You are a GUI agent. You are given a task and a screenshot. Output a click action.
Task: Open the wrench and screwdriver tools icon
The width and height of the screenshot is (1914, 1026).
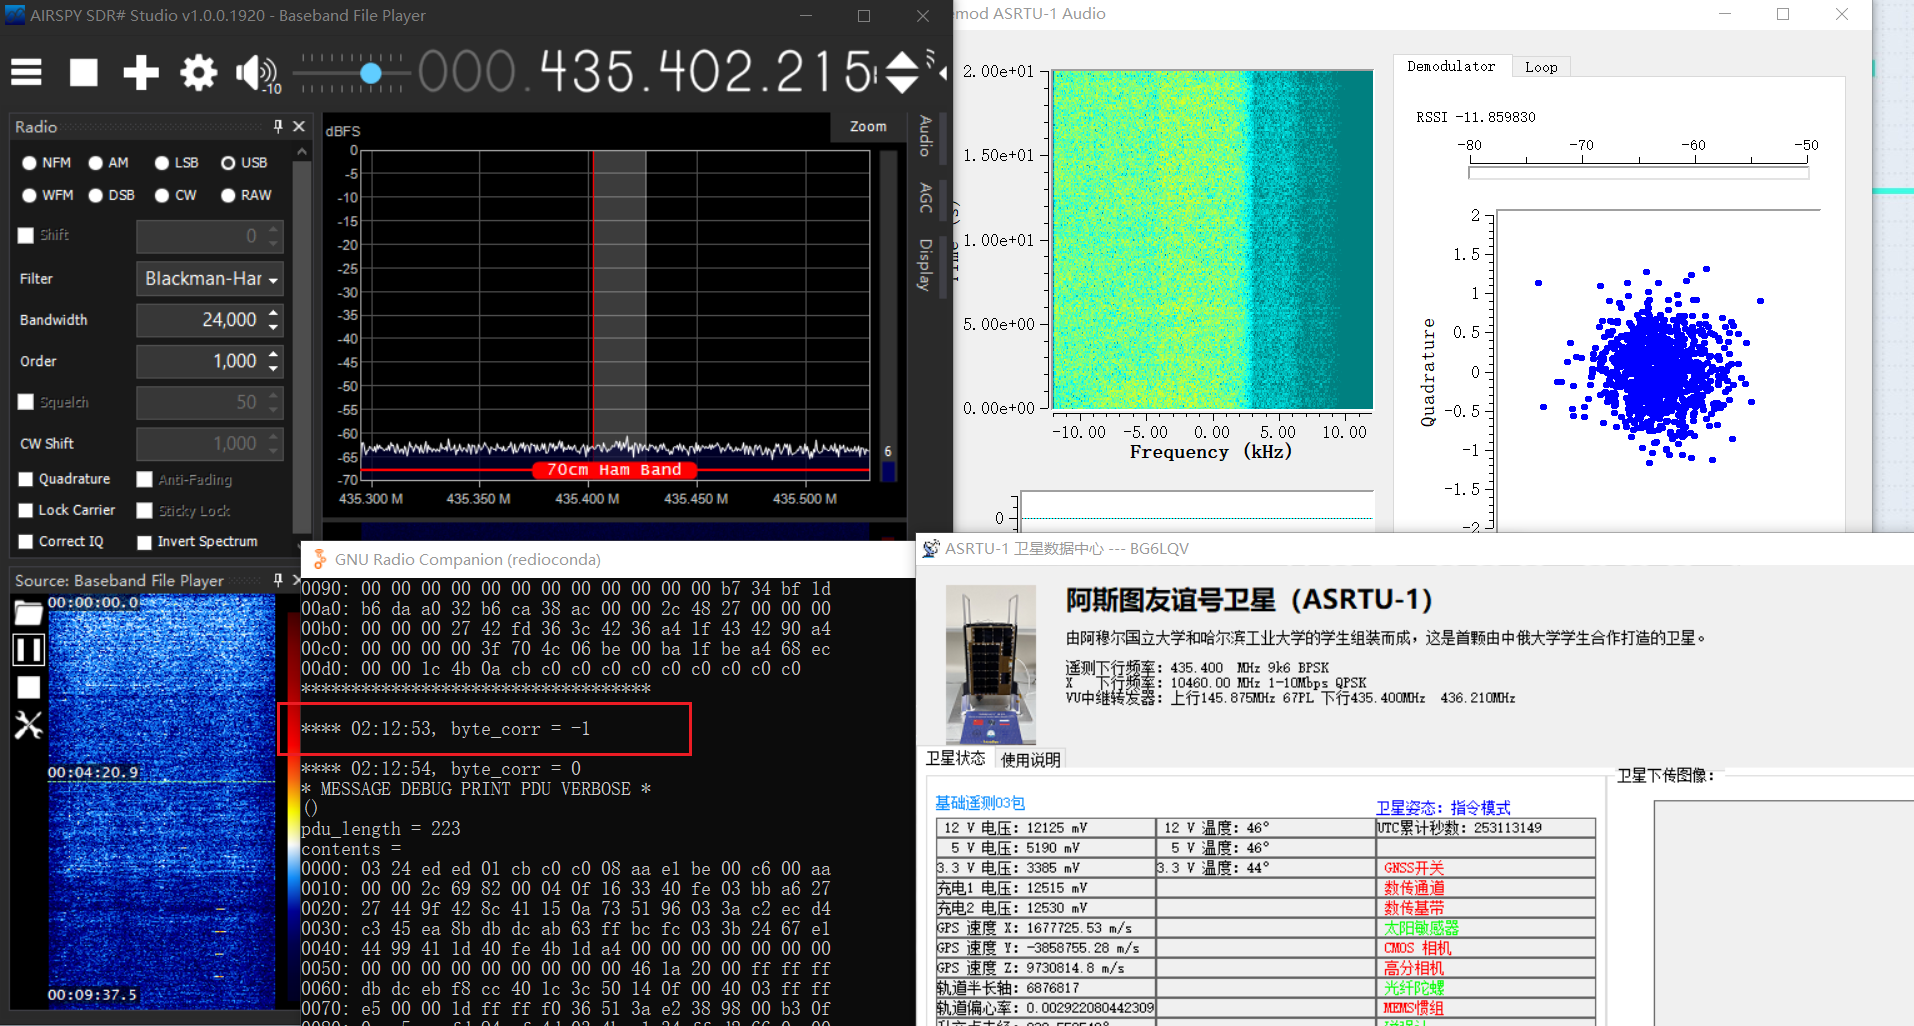tap(28, 725)
